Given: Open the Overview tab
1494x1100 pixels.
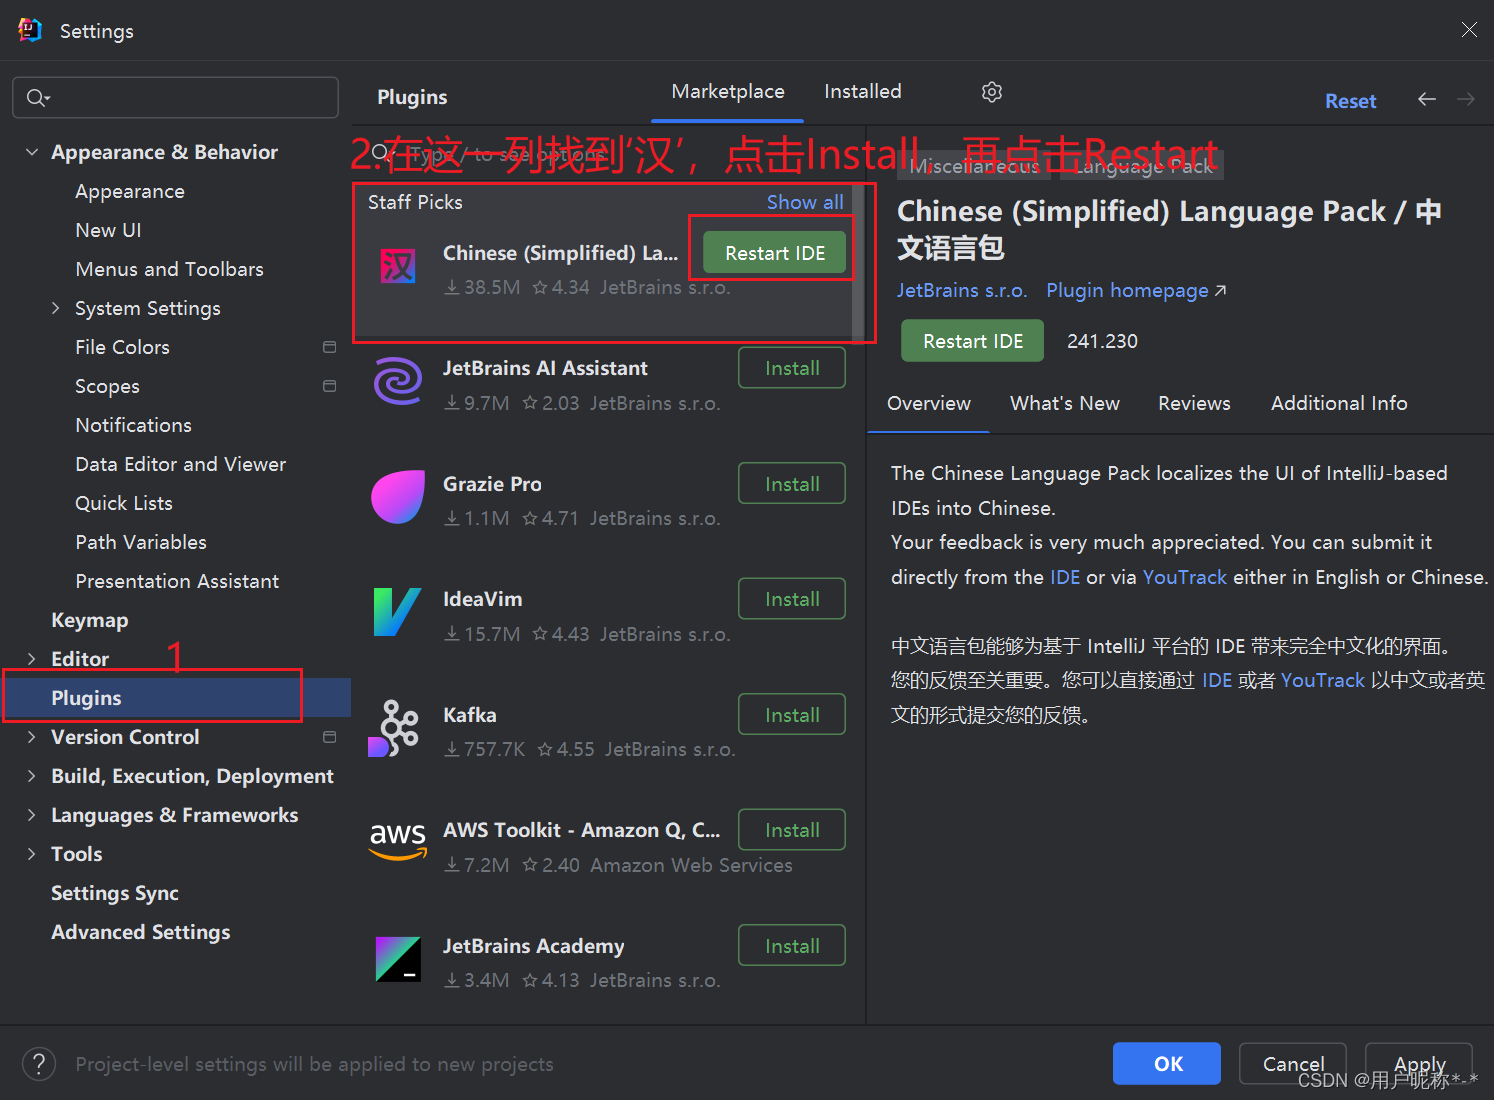Looking at the screenshot, I should (929, 403).
